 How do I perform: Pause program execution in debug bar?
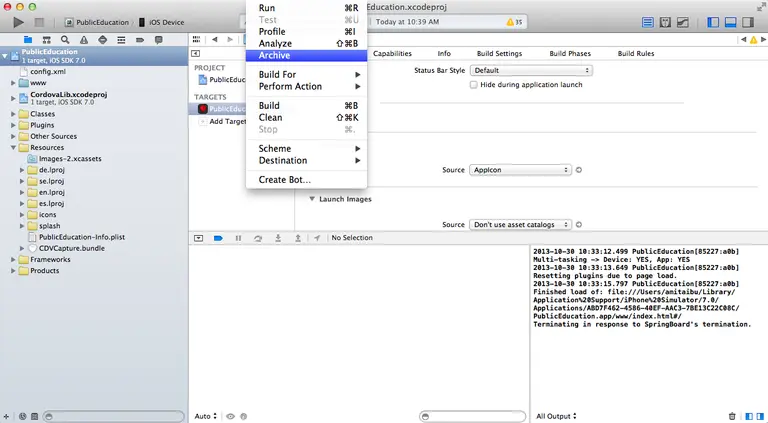pos(238,238)
